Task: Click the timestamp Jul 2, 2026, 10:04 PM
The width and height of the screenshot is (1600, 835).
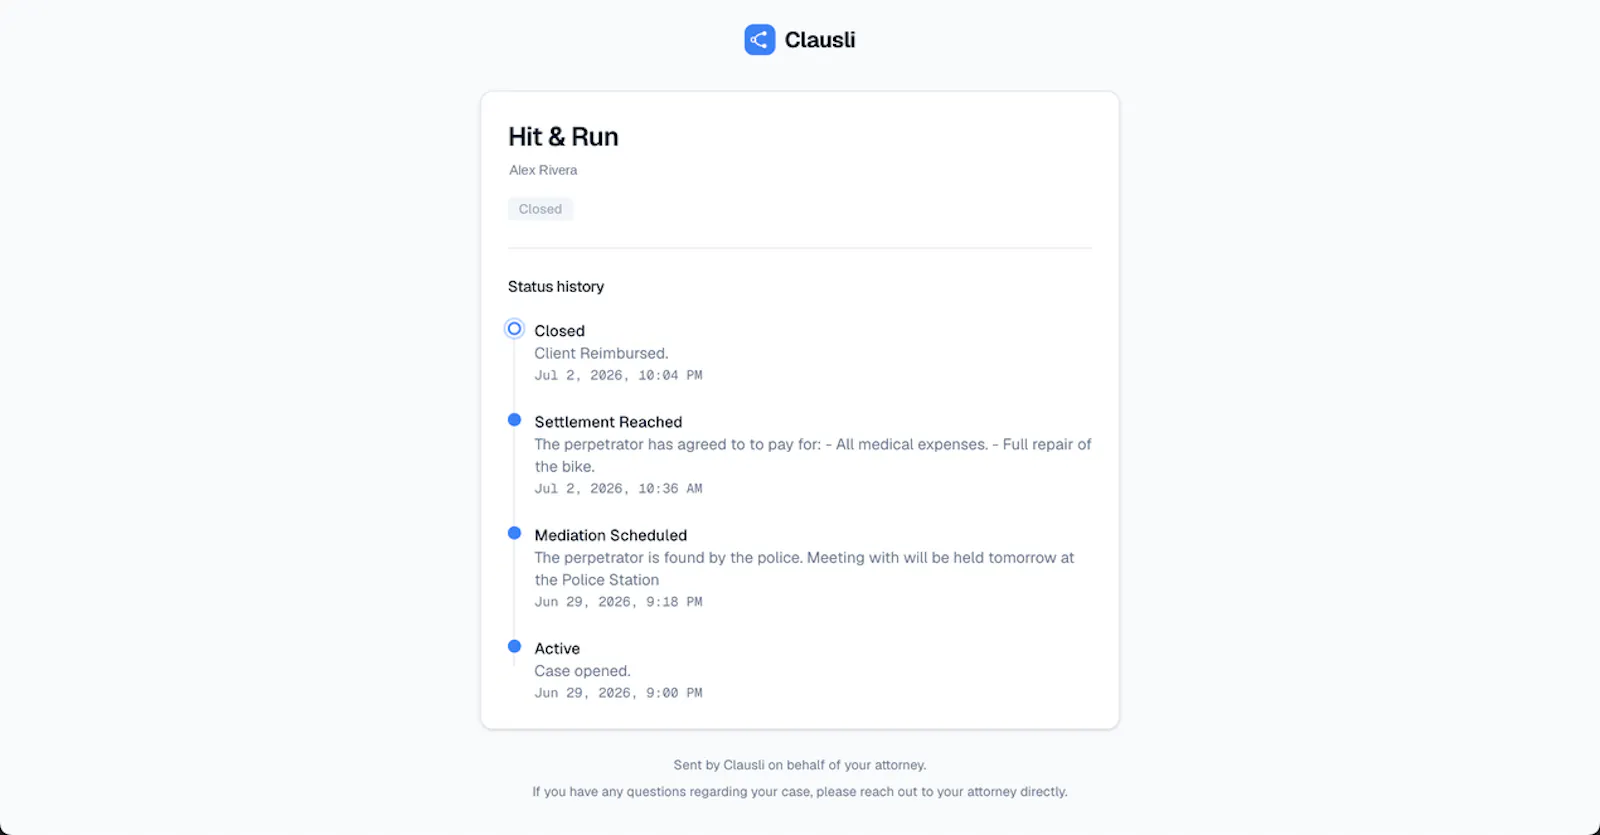Action: pos(618,376)
